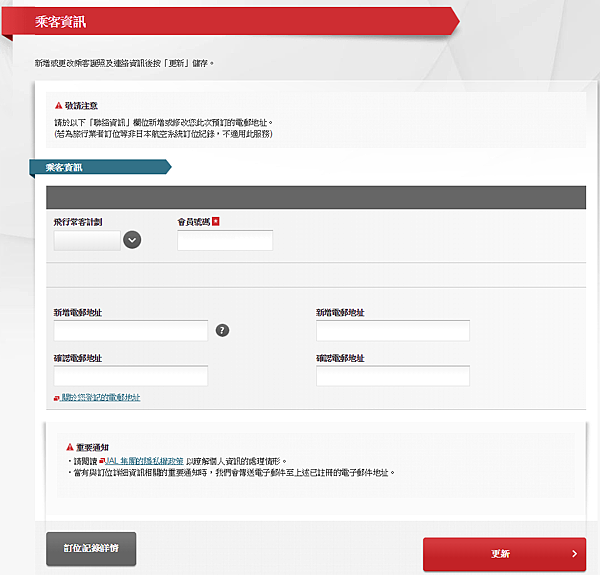Click the 敬請注意 heading text
The image size is (600, 575).
click(81, 106)
